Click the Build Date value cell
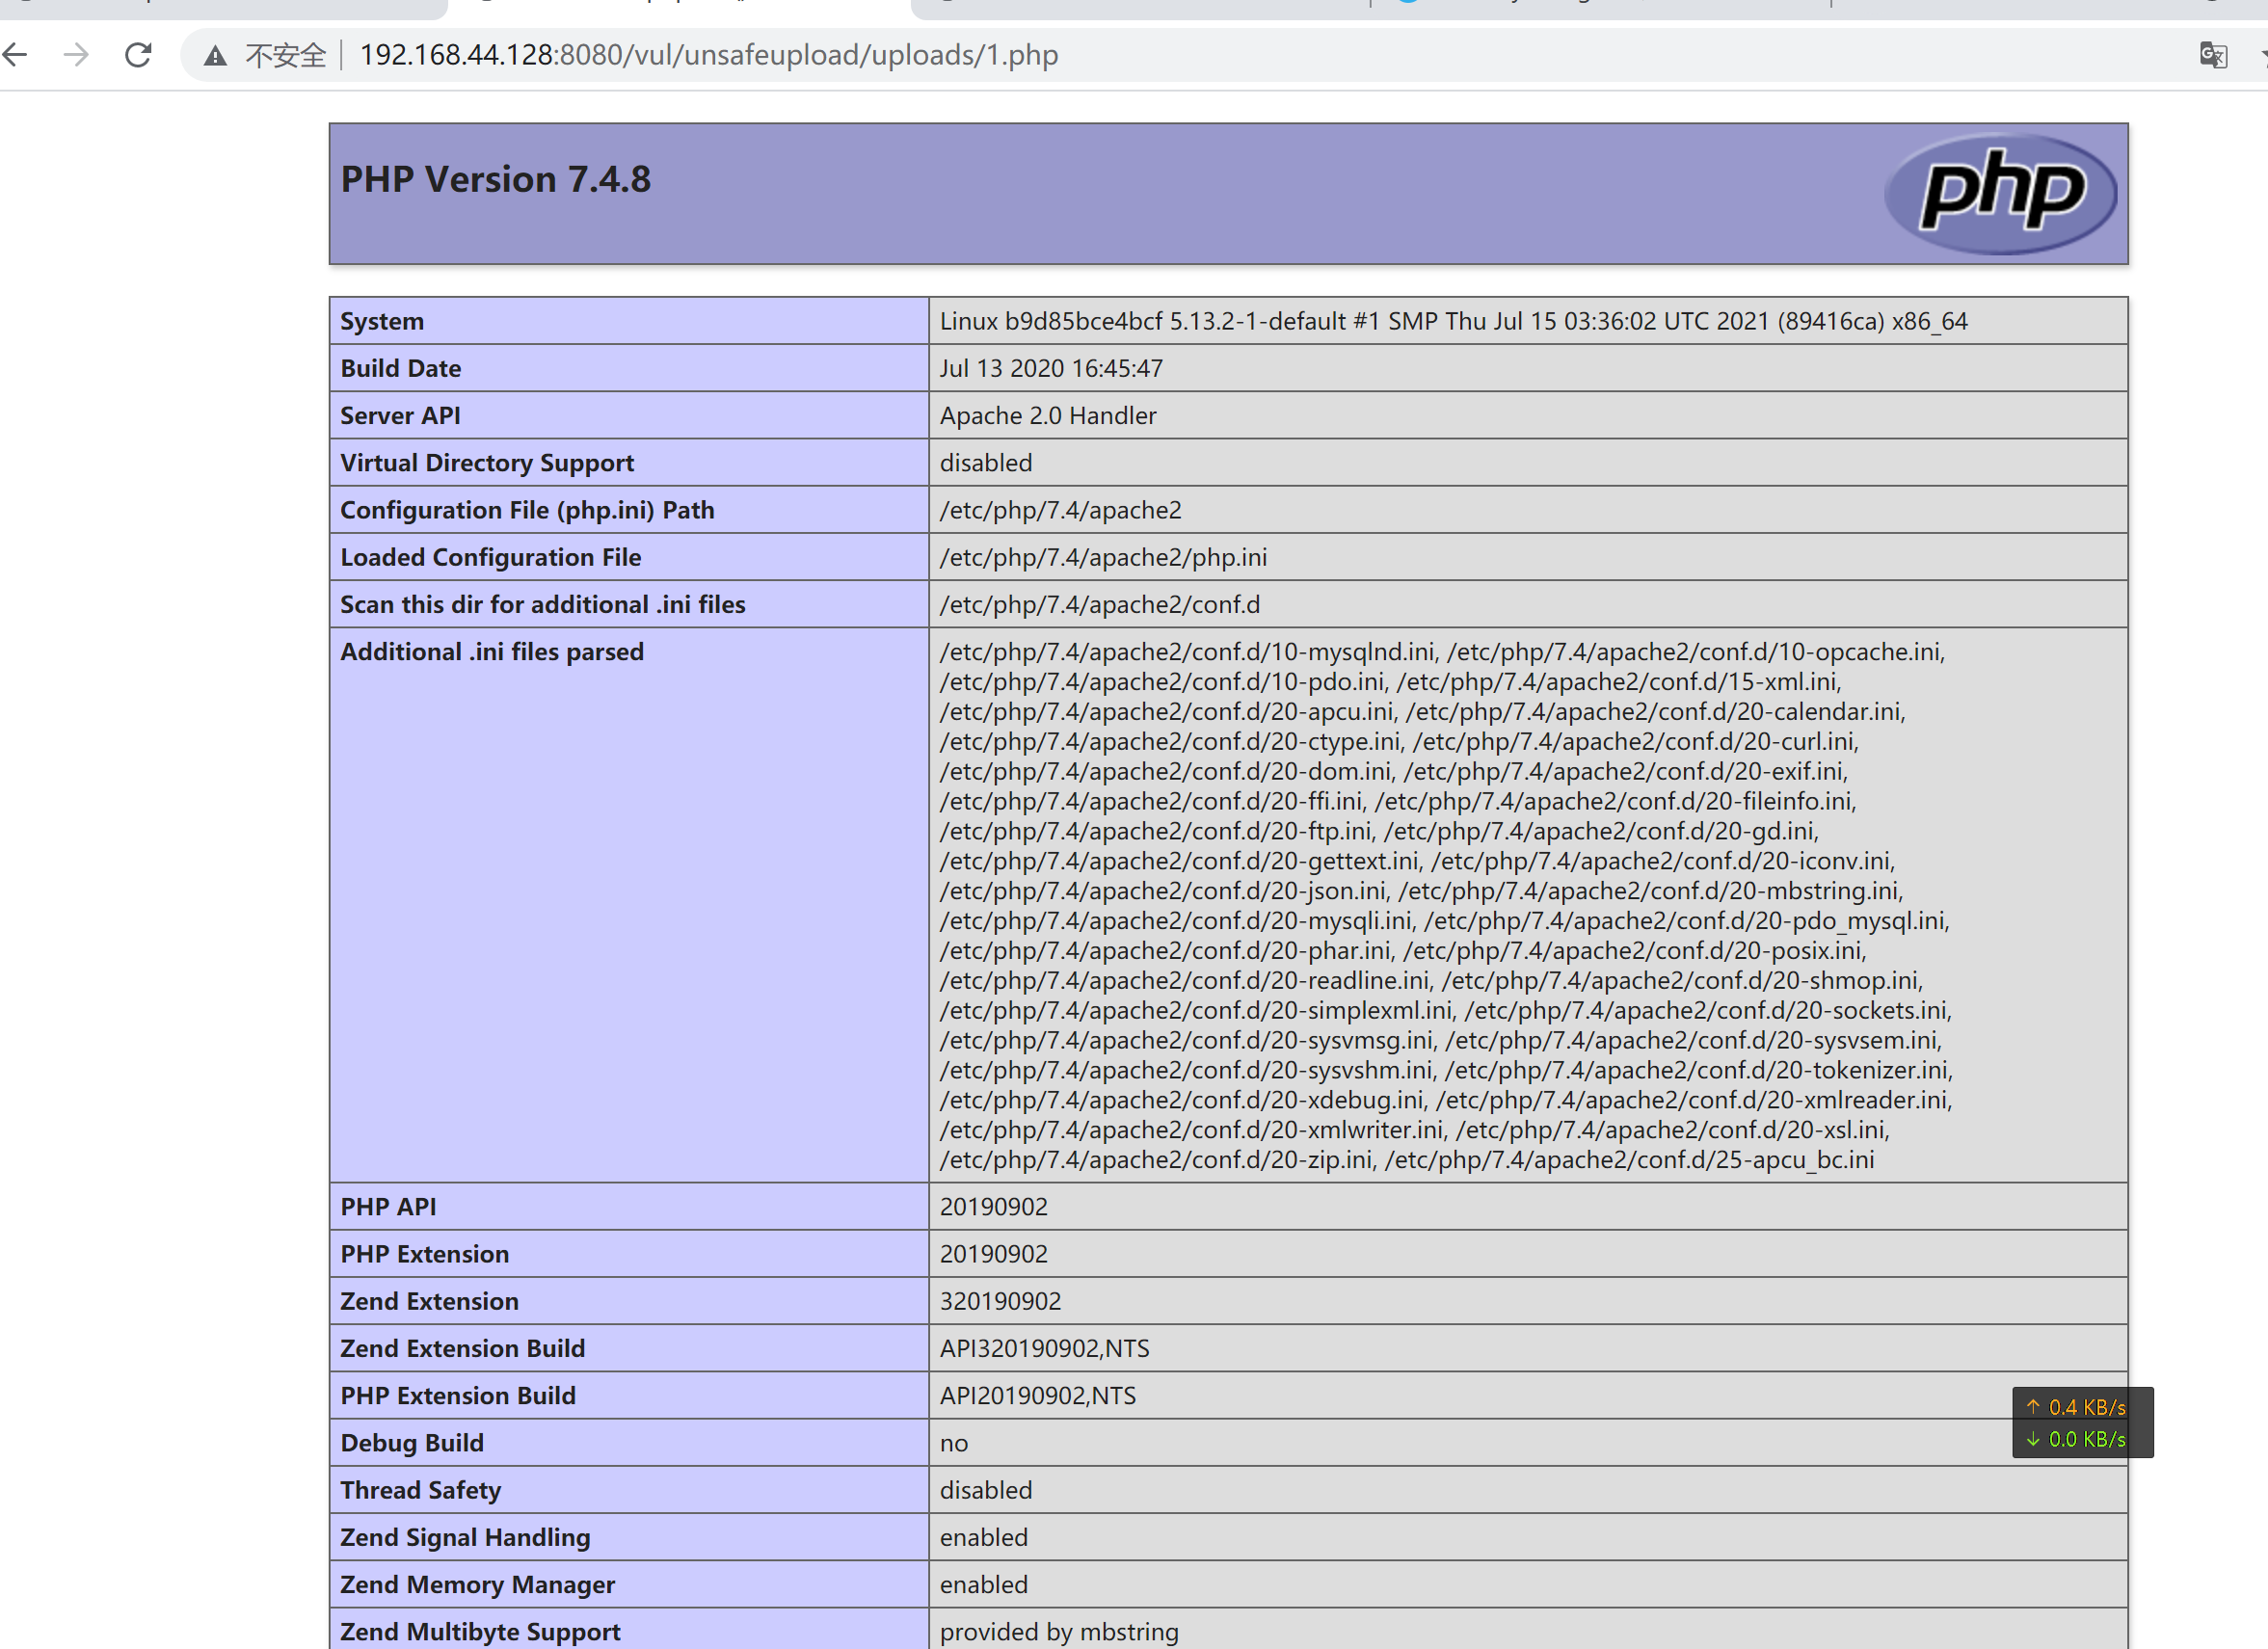This screenshot has width=2268, height=1649. point(1050,368)
